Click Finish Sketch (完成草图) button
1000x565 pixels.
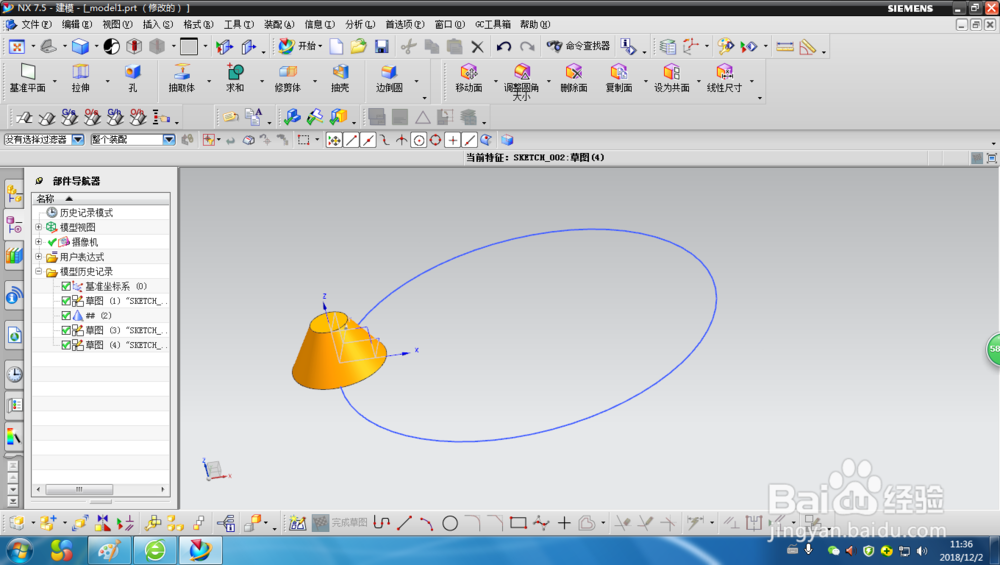(x=340, y=523)
